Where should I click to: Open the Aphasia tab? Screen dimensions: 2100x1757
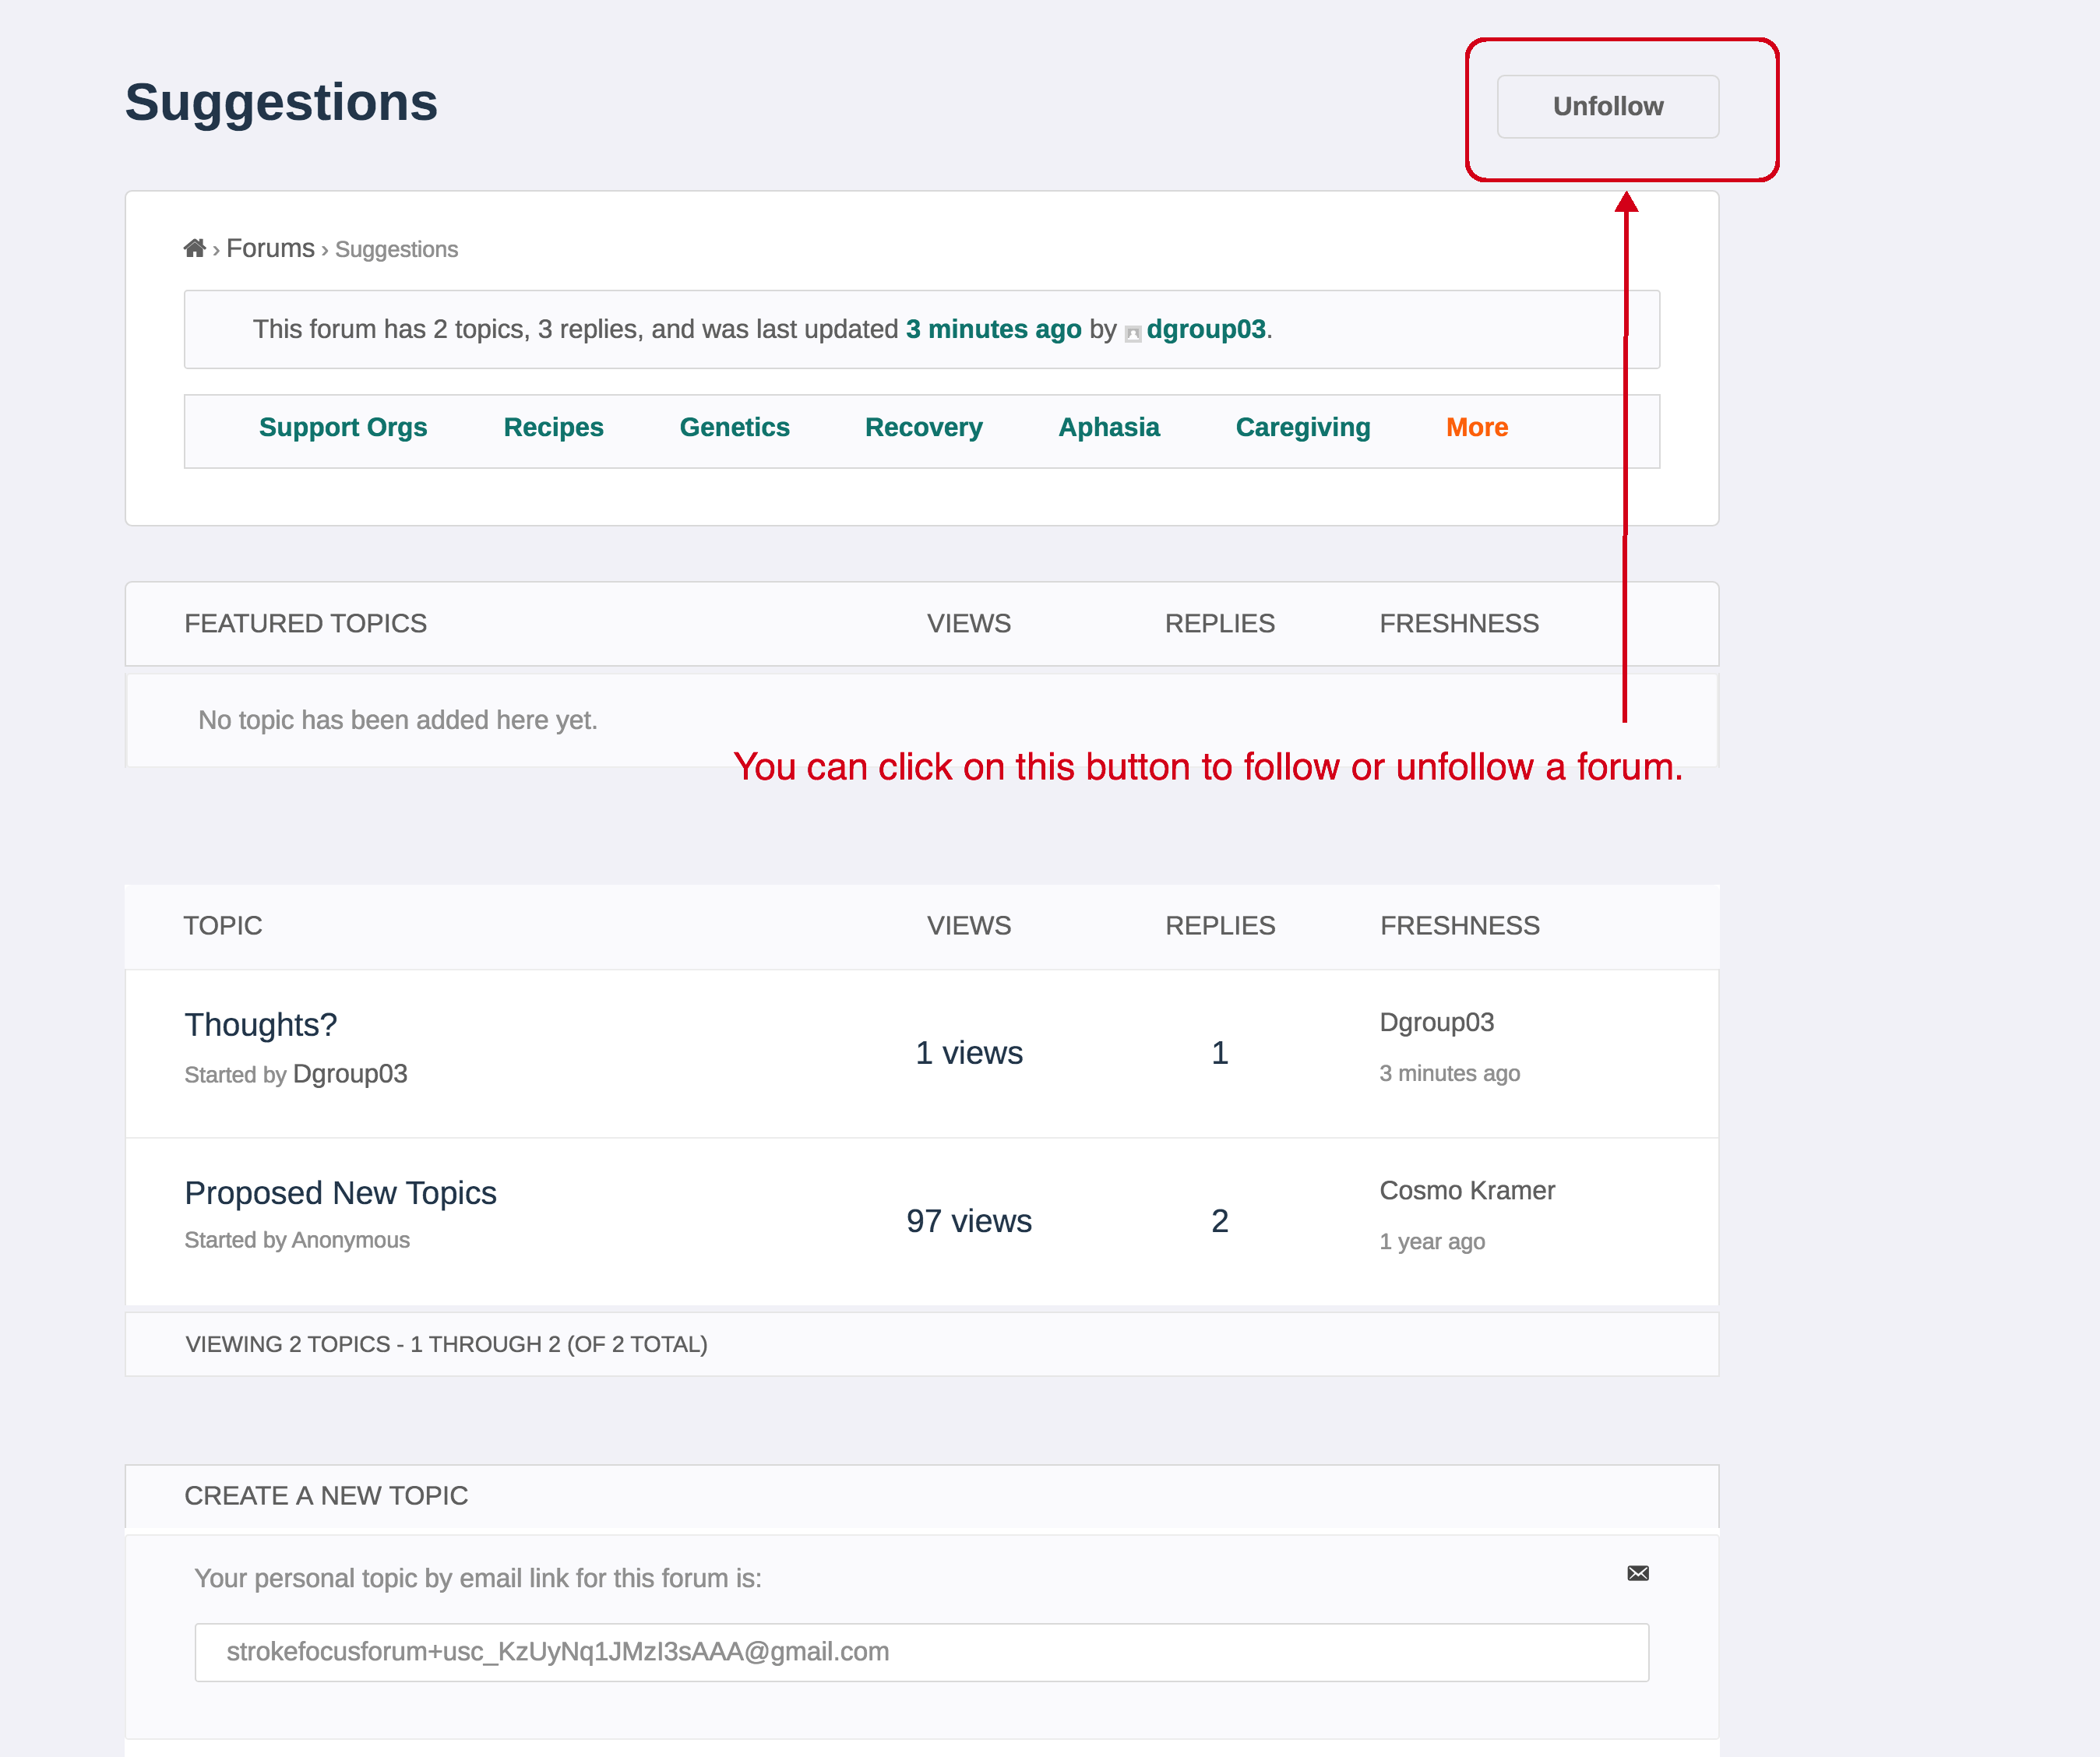pos(1109,427)
